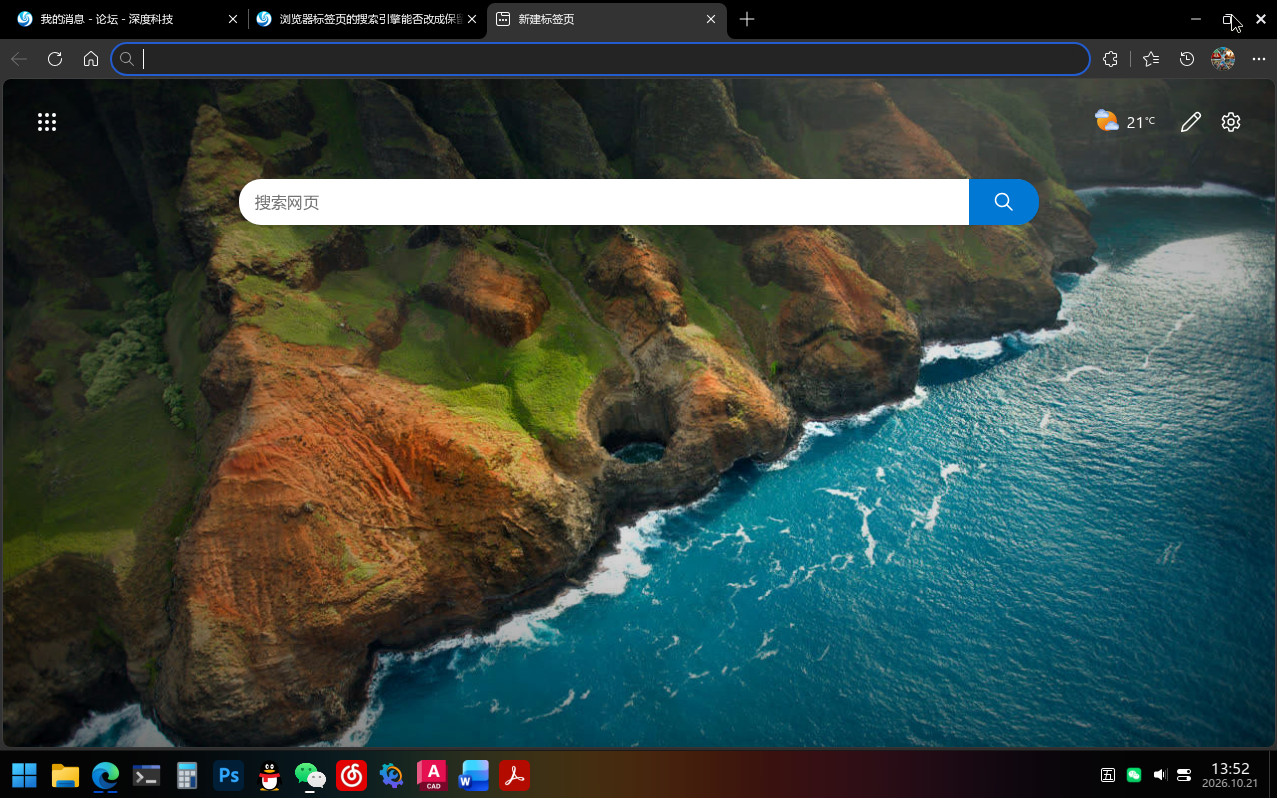Open the profile avatar in the toolbar
Screen dimensions: 1277x798
click(x=1223, y=59)
